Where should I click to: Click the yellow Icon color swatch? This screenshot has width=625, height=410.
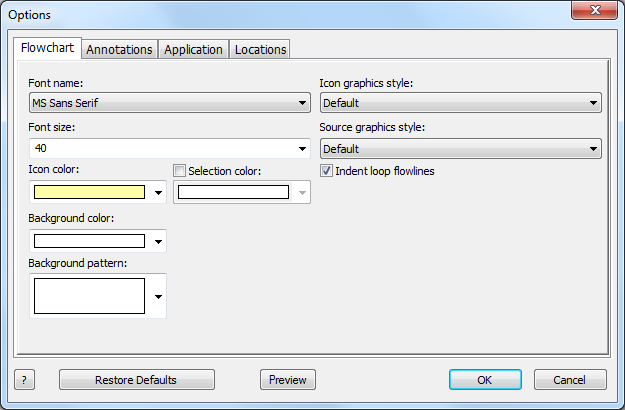(x=89, y=192)
